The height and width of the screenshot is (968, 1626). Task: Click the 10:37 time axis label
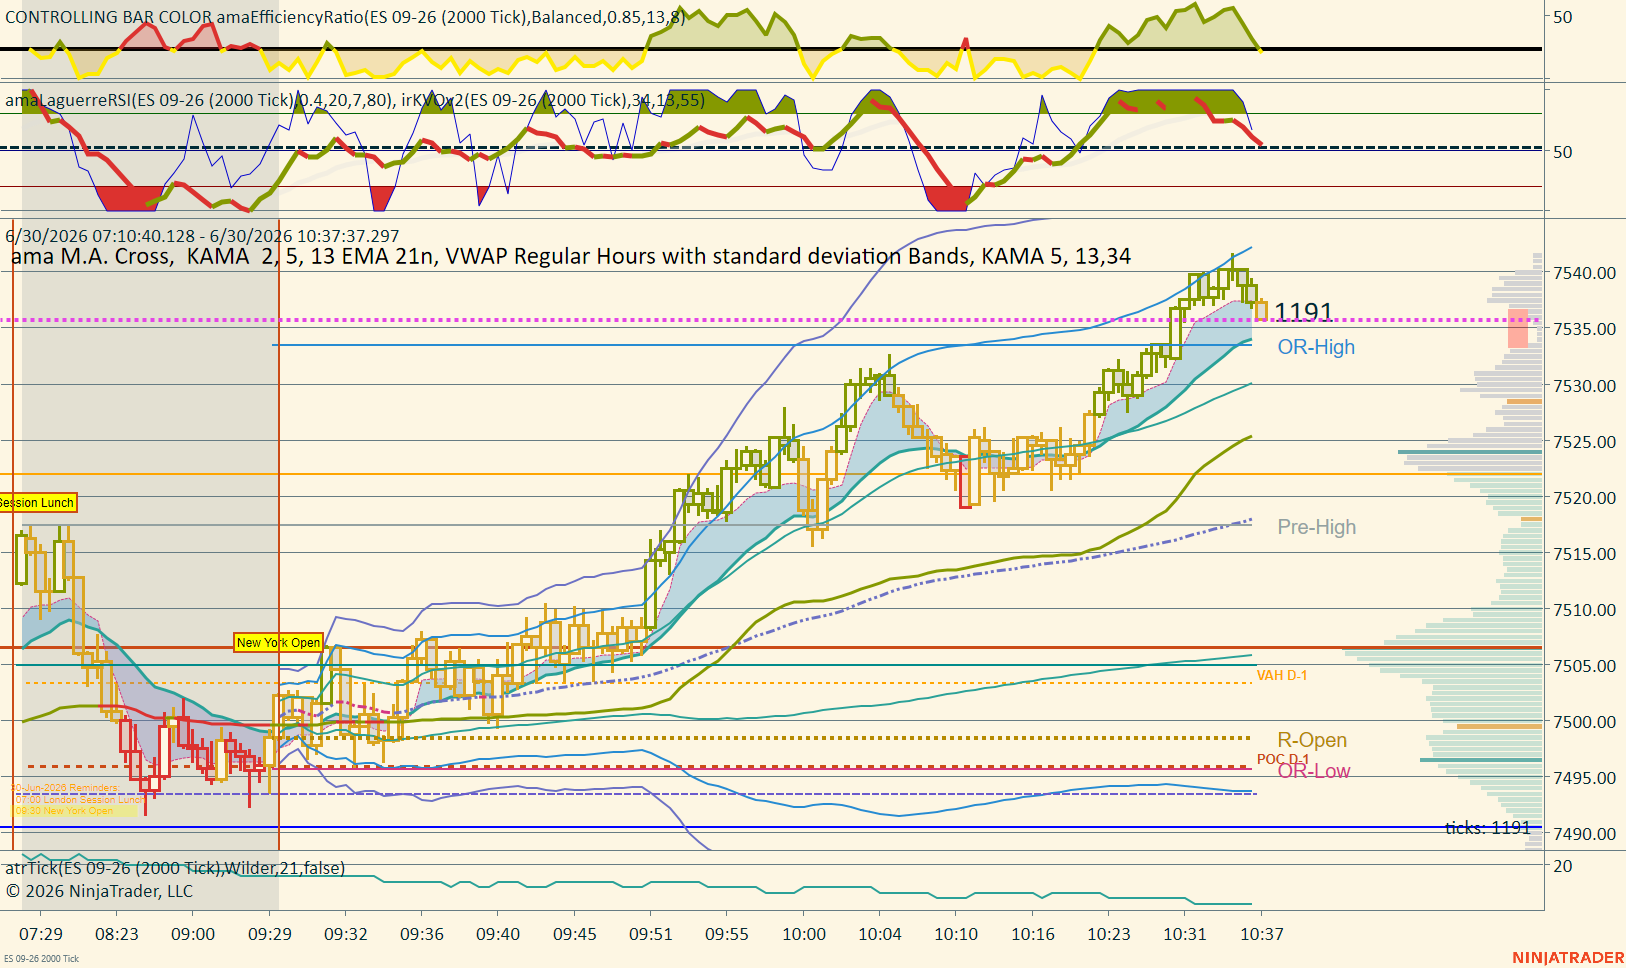point(1262,934)
